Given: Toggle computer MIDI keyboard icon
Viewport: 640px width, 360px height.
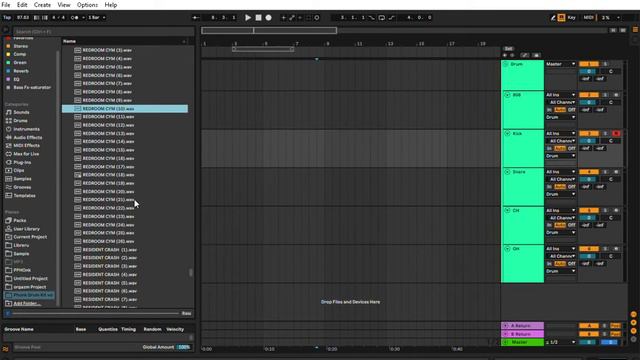Looking at the screenshot, I should coord(562,18).
